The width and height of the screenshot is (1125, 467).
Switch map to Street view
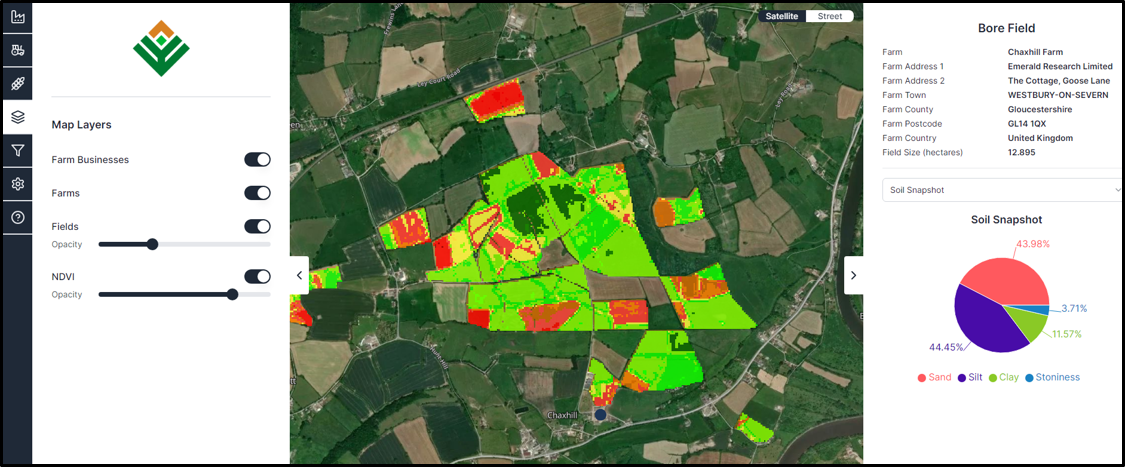(829, 16)
